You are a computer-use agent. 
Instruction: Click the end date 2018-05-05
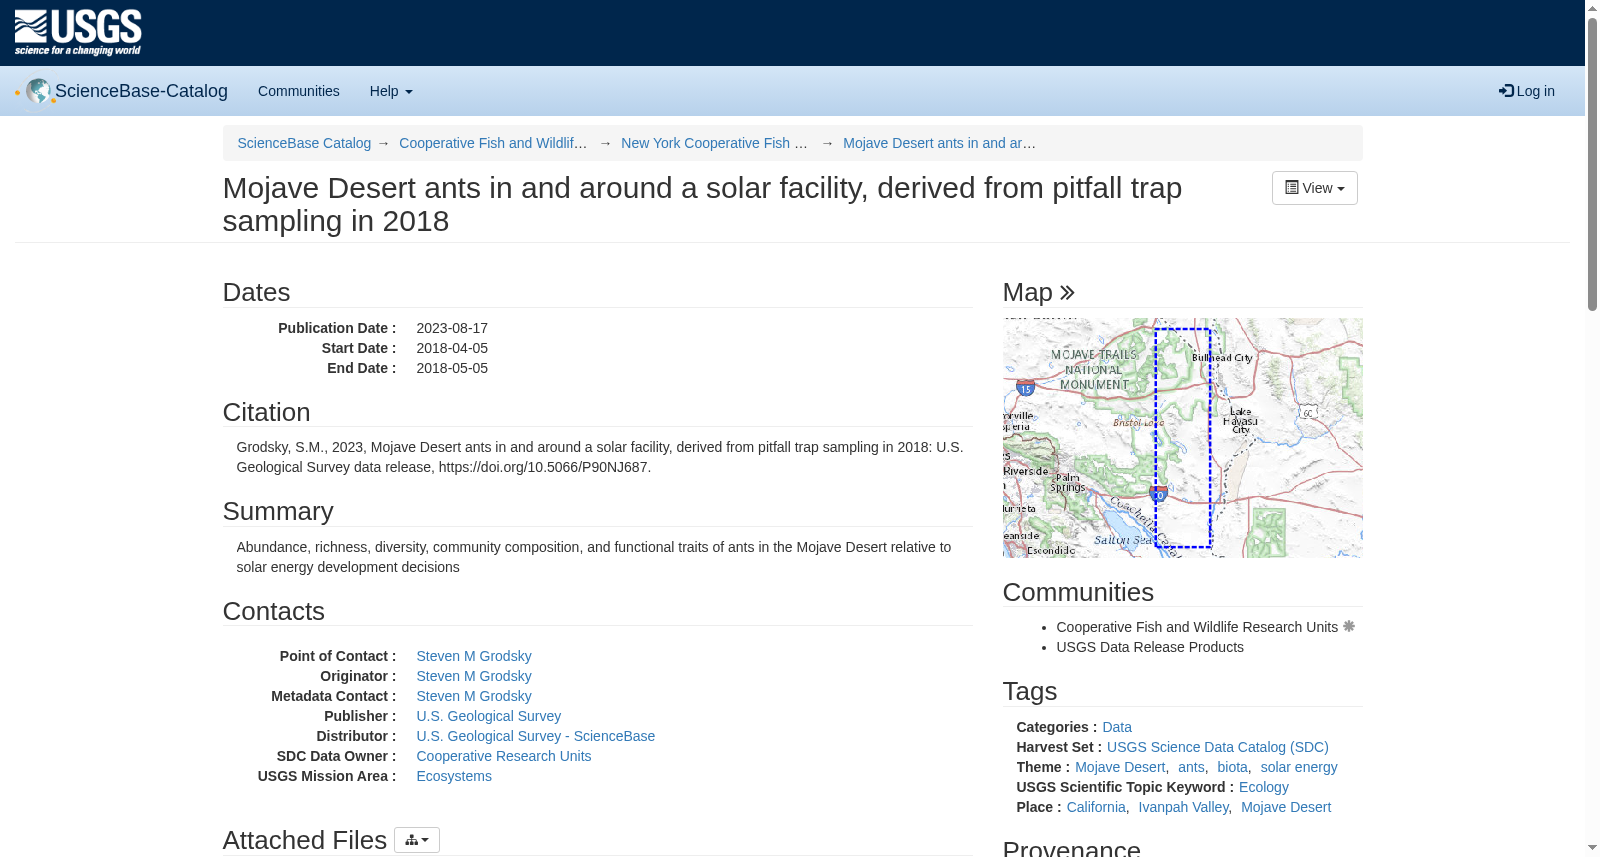452,368
